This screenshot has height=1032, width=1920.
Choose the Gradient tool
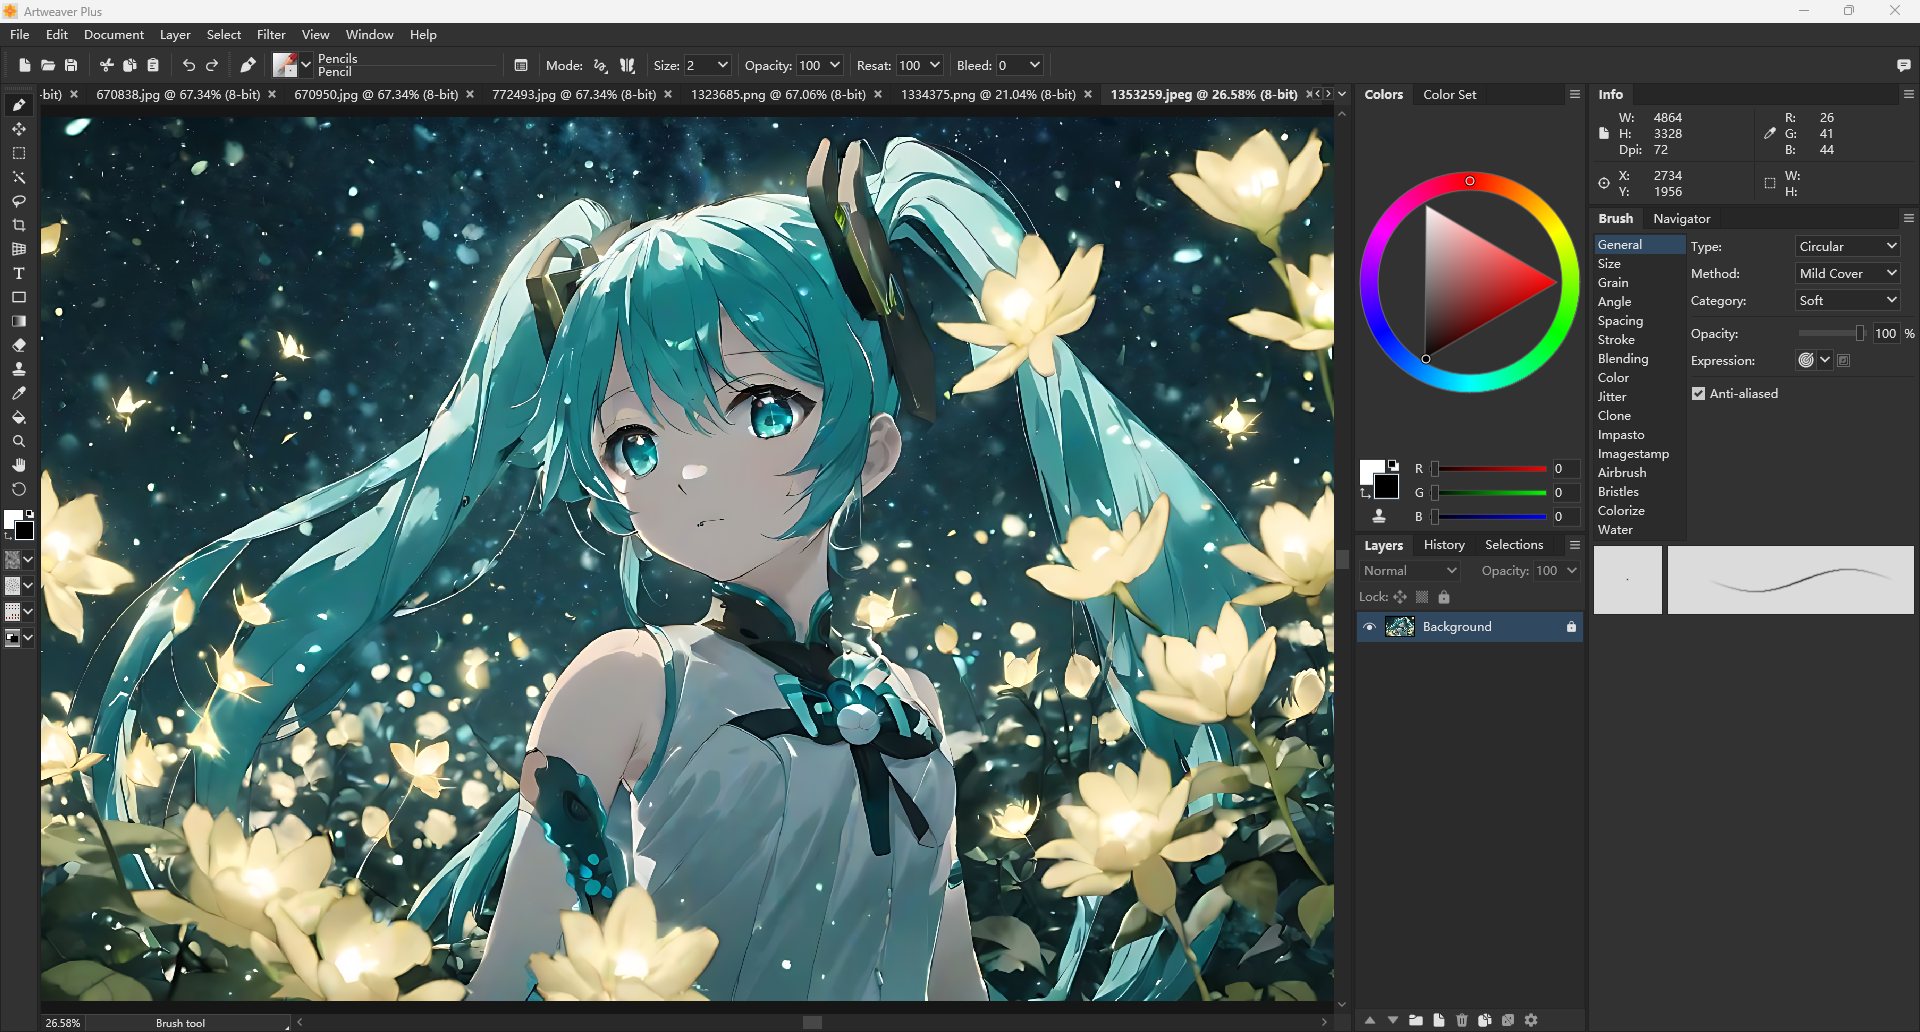point(18,321)
